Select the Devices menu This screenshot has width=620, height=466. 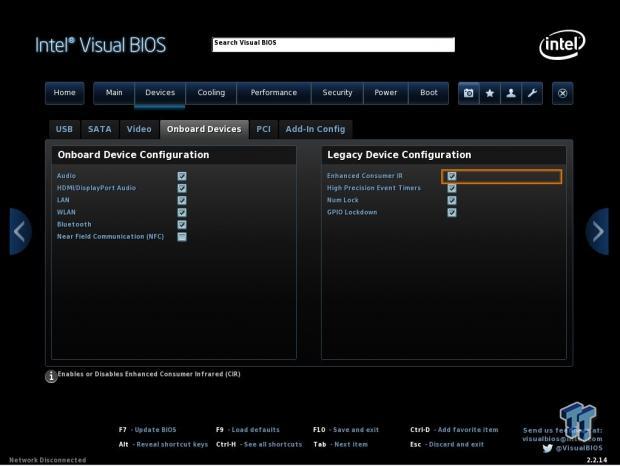160,93
